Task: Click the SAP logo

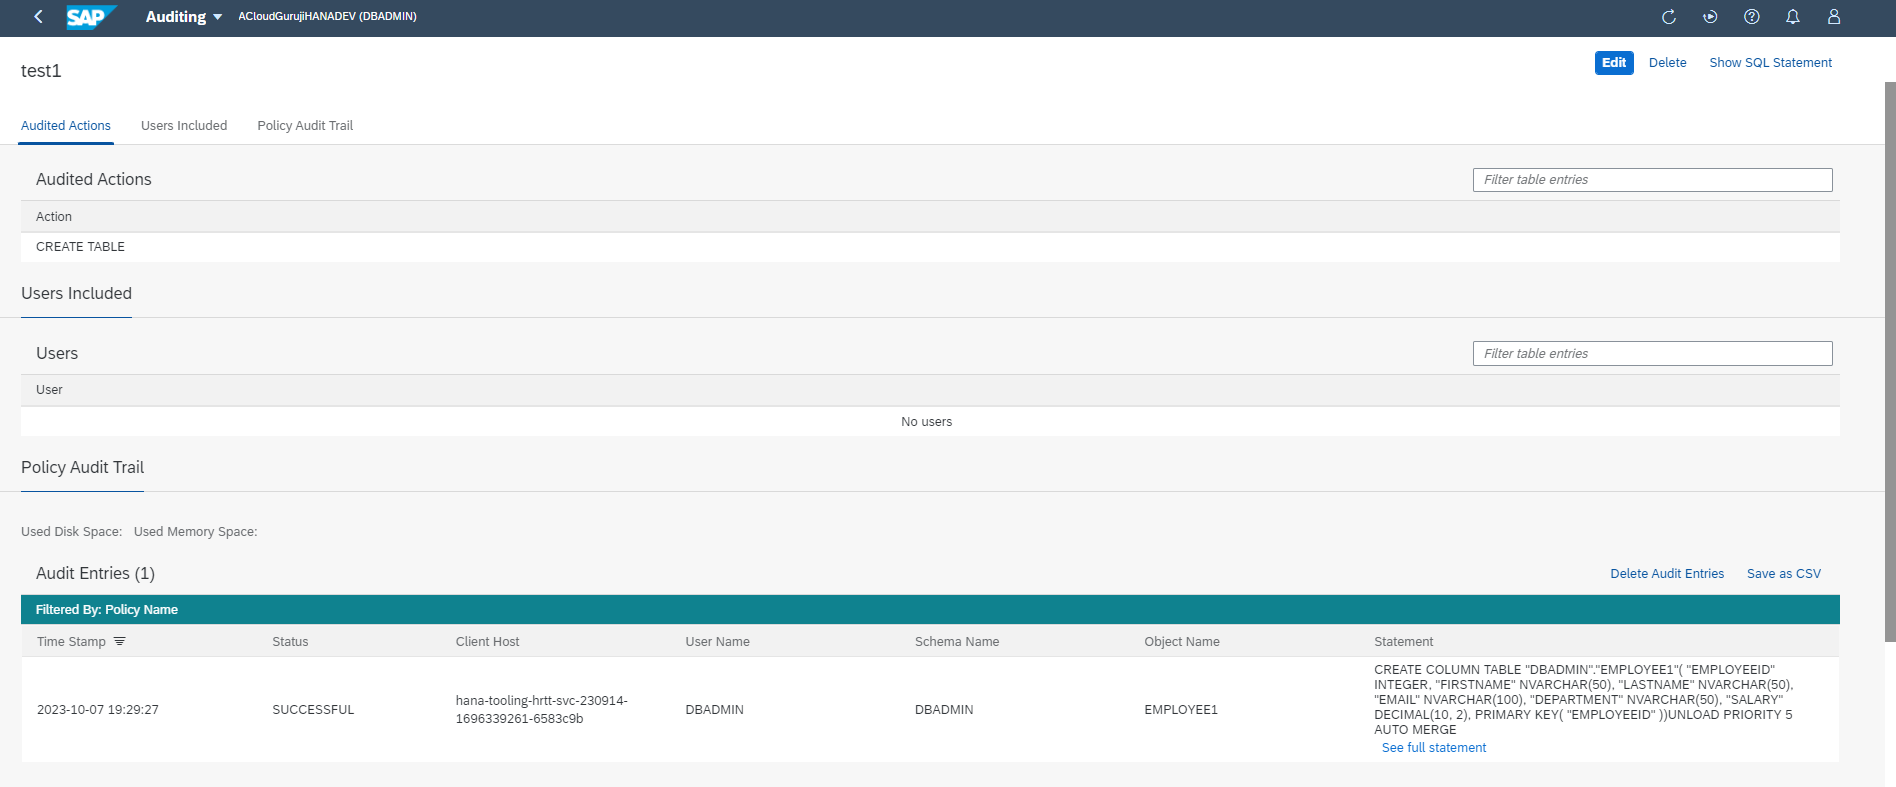Action: point(90,17)
